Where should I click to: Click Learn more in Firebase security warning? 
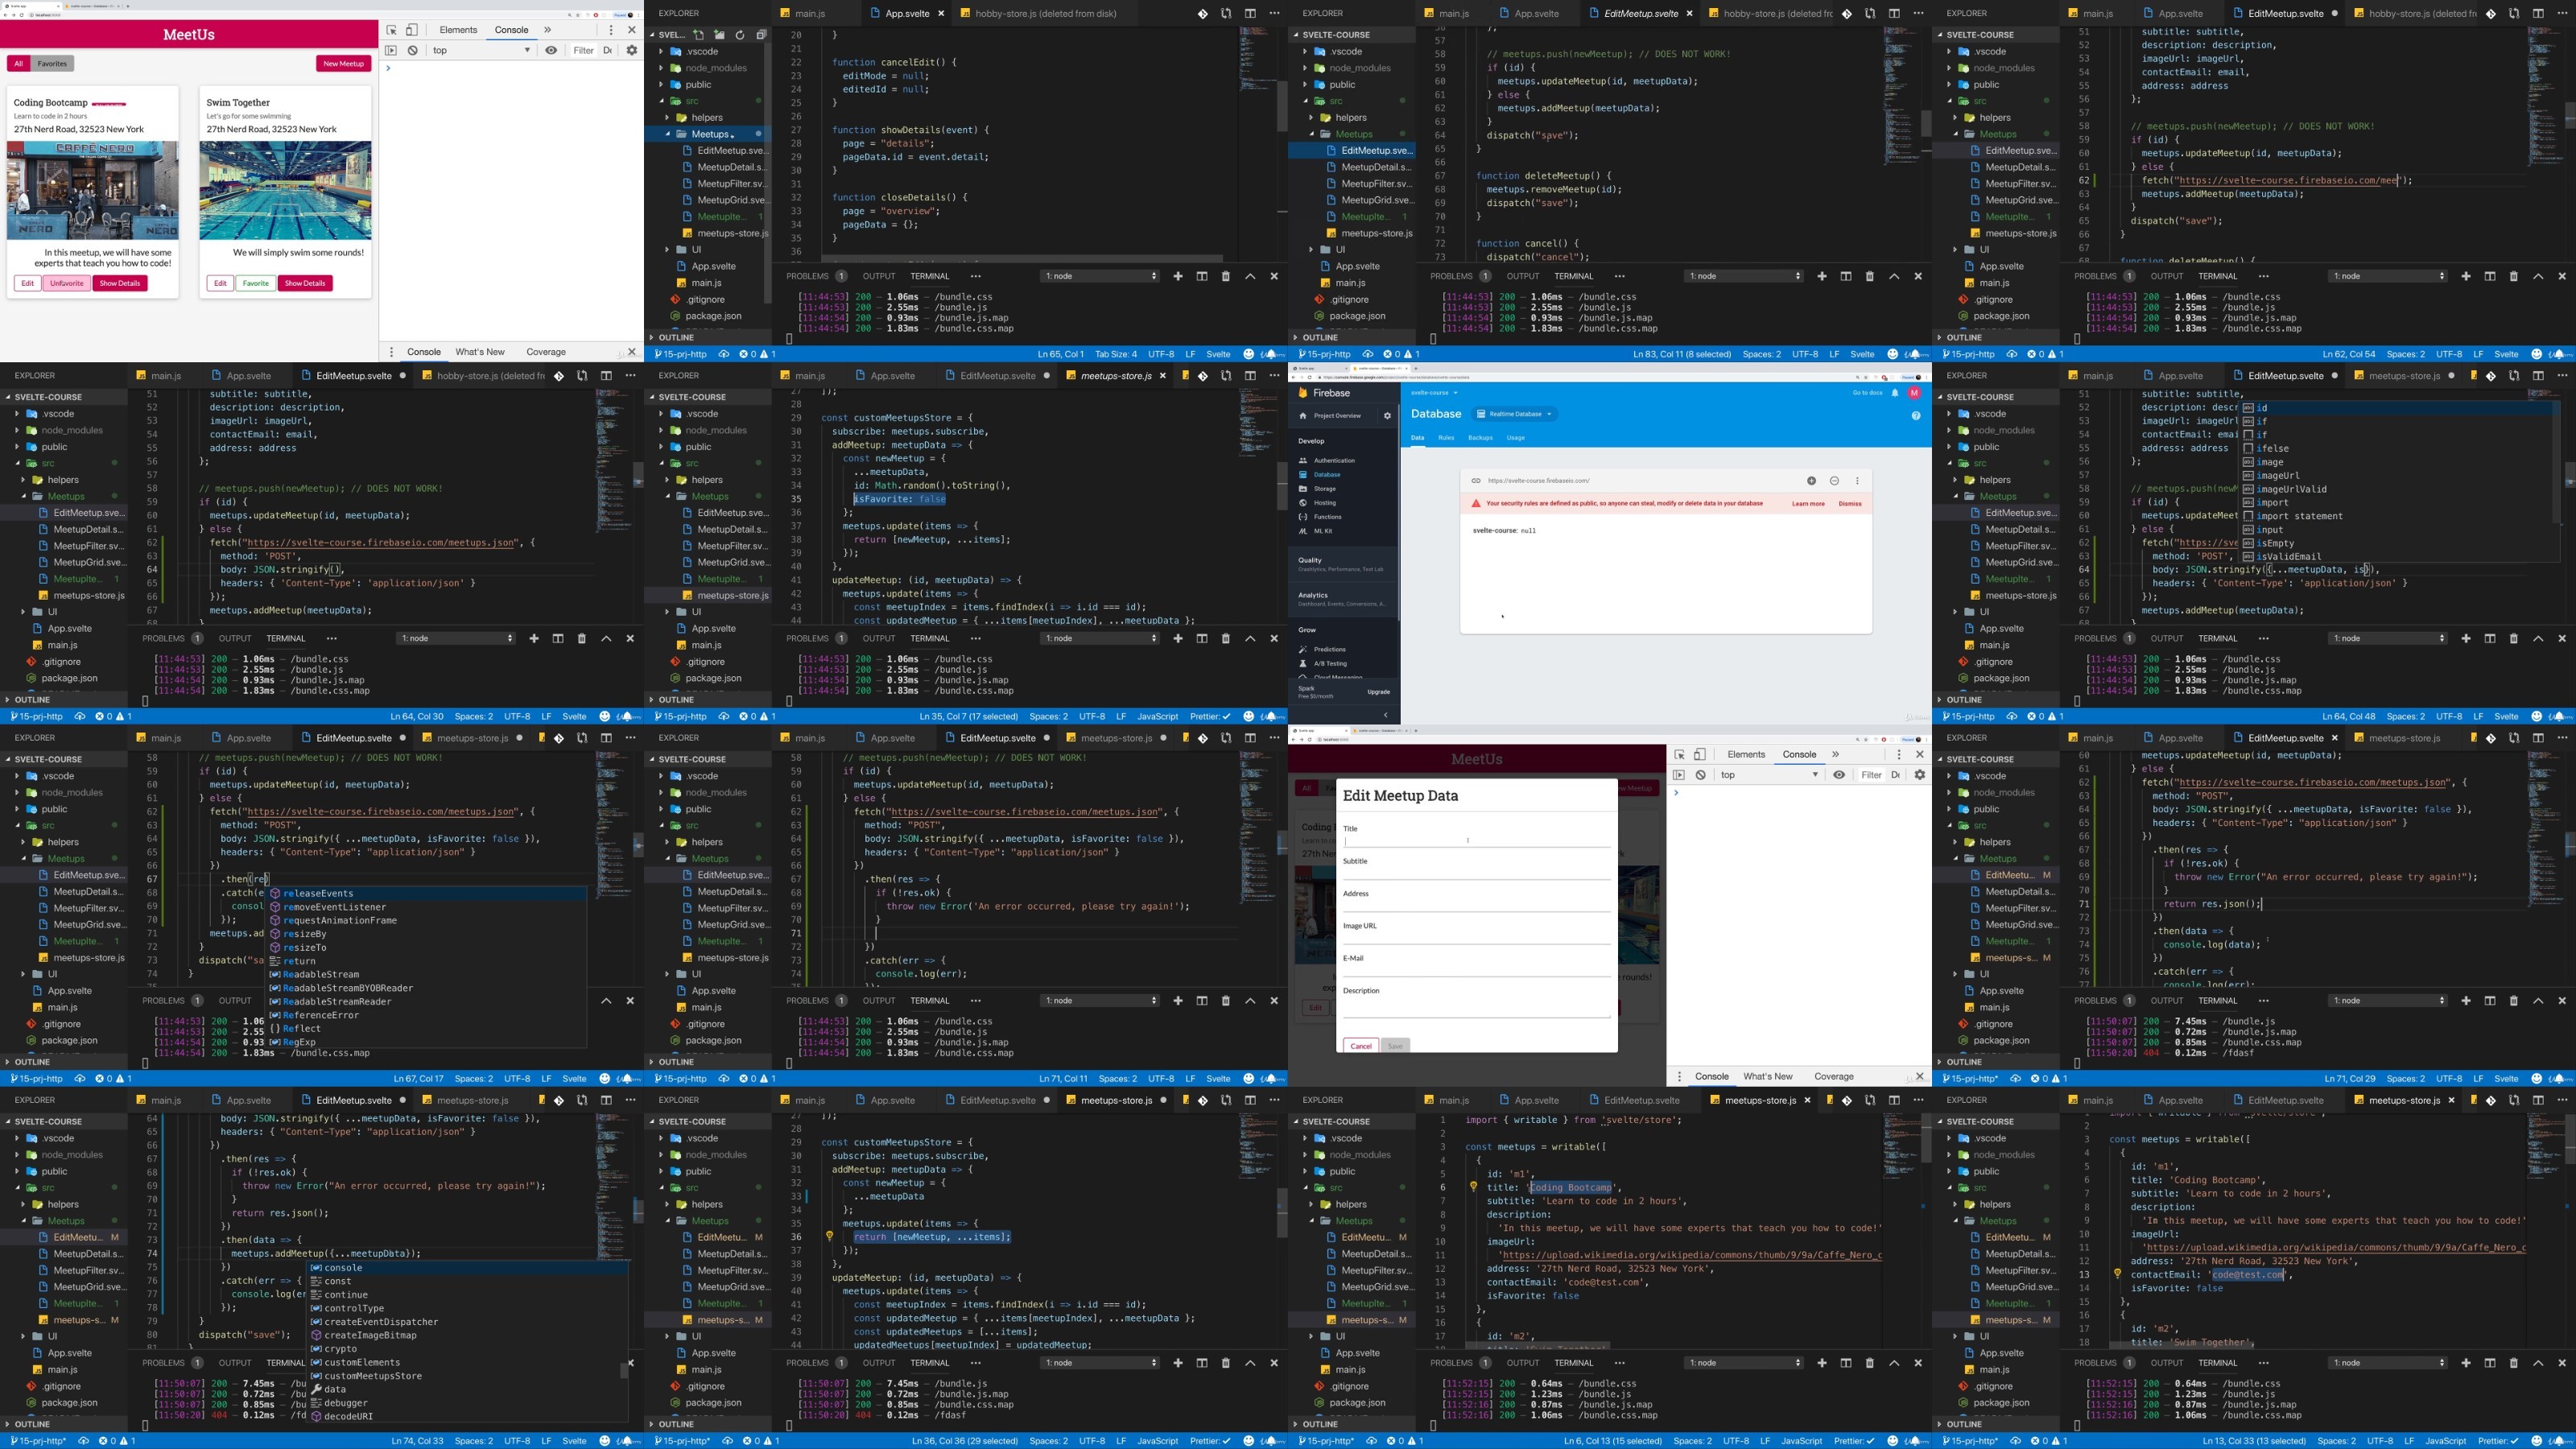coord(1808,504)
